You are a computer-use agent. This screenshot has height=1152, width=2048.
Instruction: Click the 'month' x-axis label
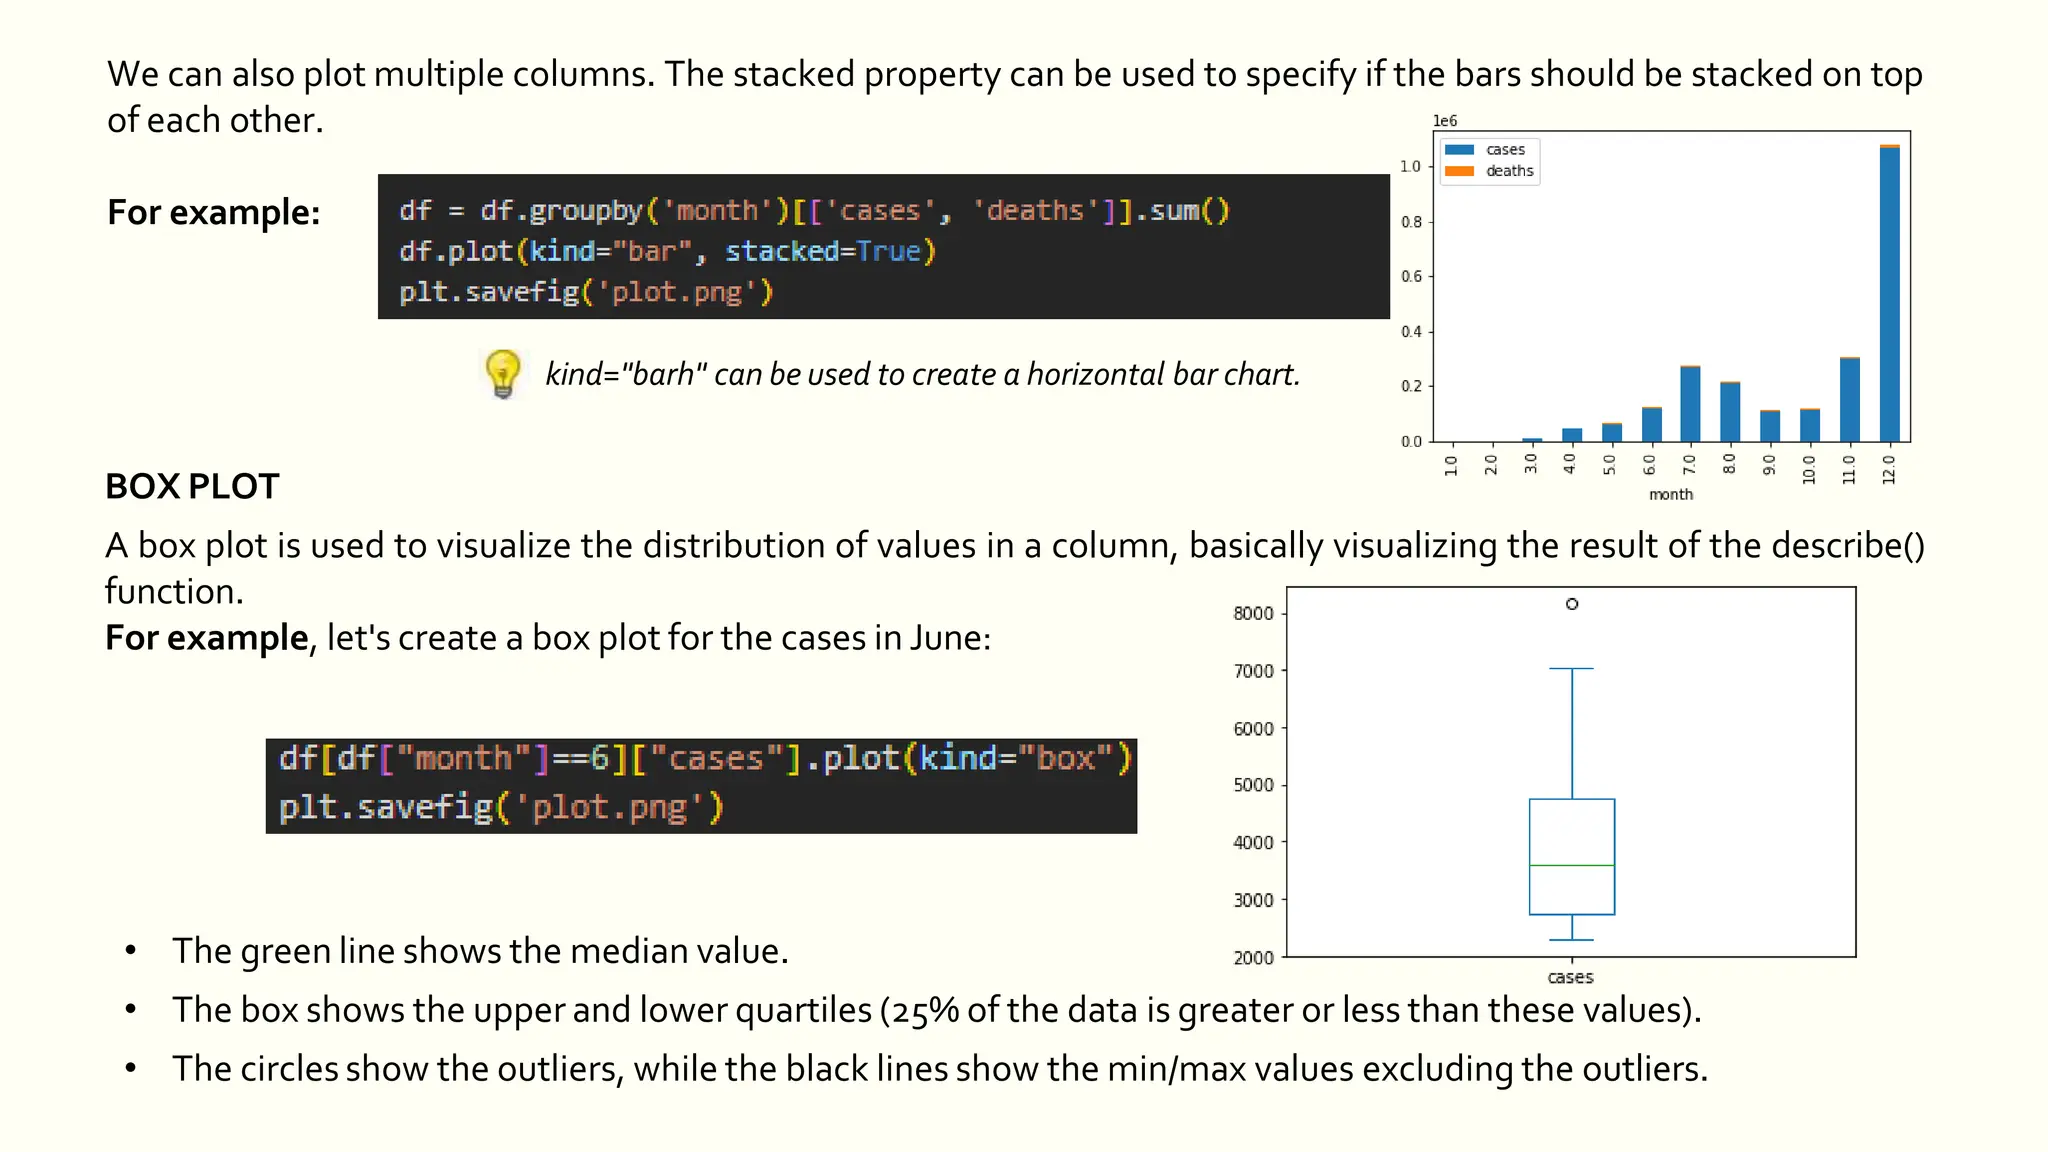pos(1670,494)
